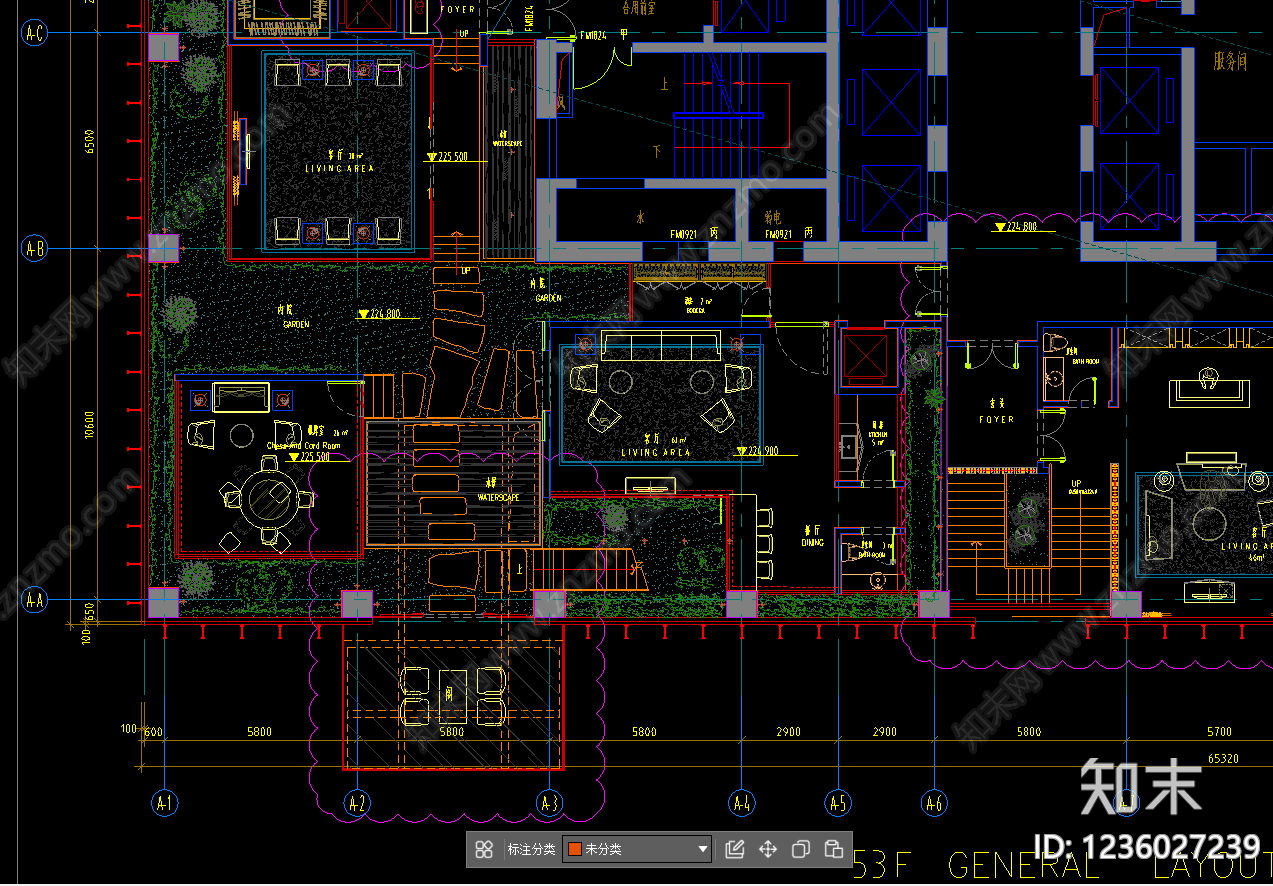This screenshot has height=886, width=1273.
Task: Click the 服务间 room label
Action: (x=1230, y=62)
